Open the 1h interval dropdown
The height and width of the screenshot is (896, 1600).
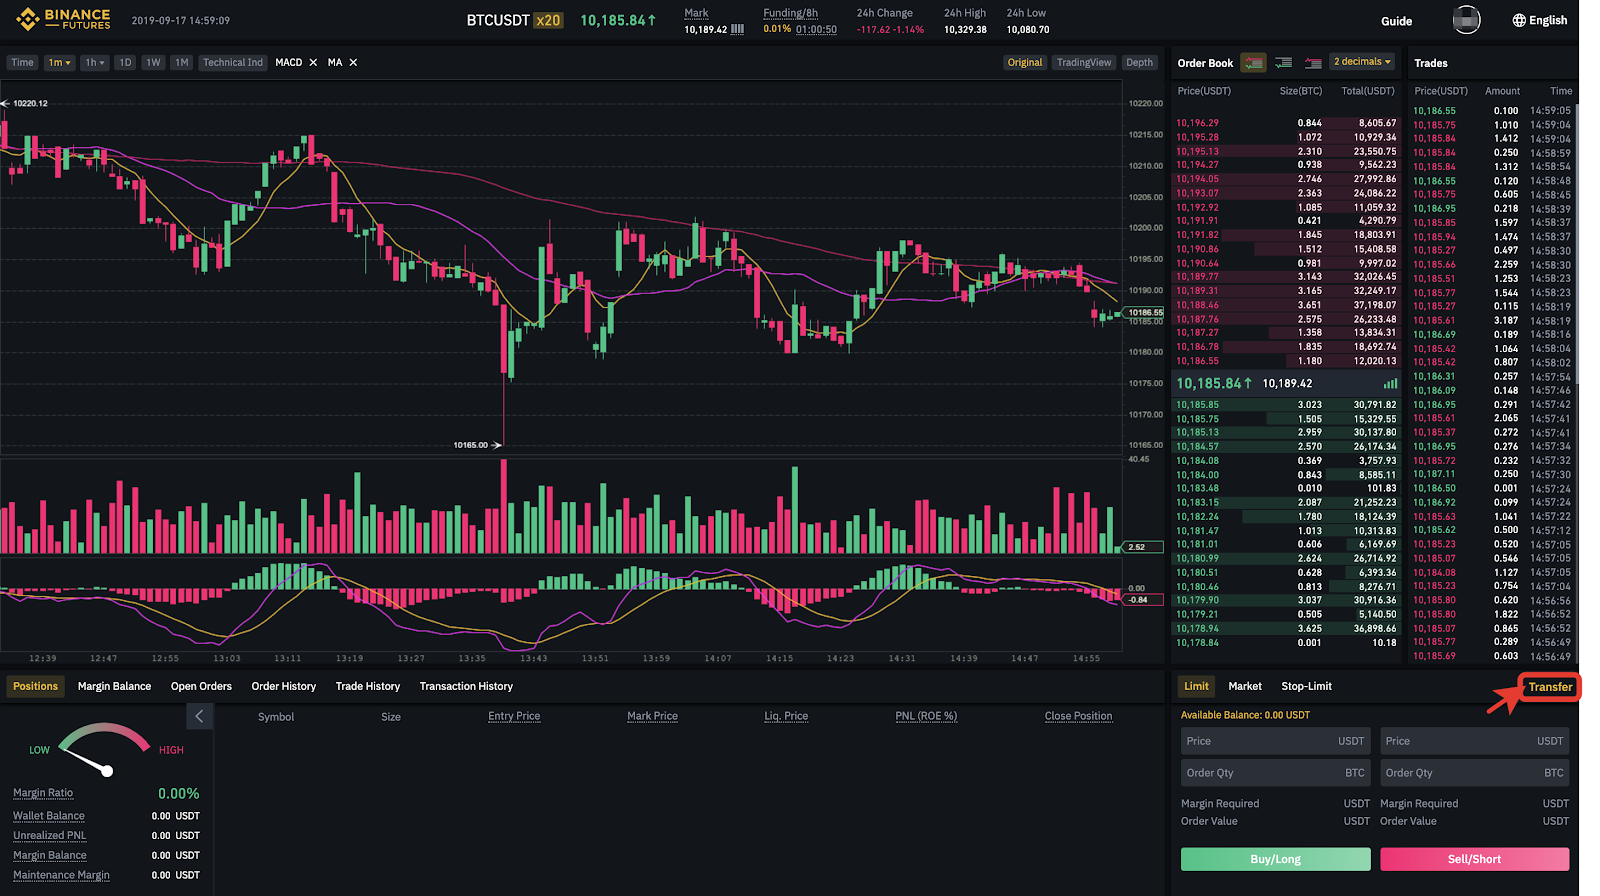[x=95, y=62]
